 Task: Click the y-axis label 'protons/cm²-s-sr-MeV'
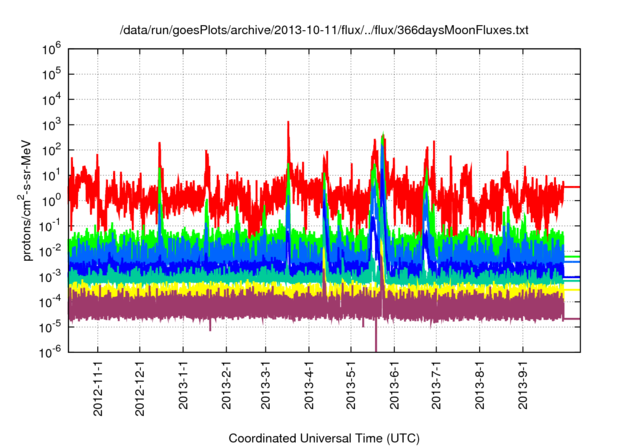pyautogui.click(x=26, y=200)
